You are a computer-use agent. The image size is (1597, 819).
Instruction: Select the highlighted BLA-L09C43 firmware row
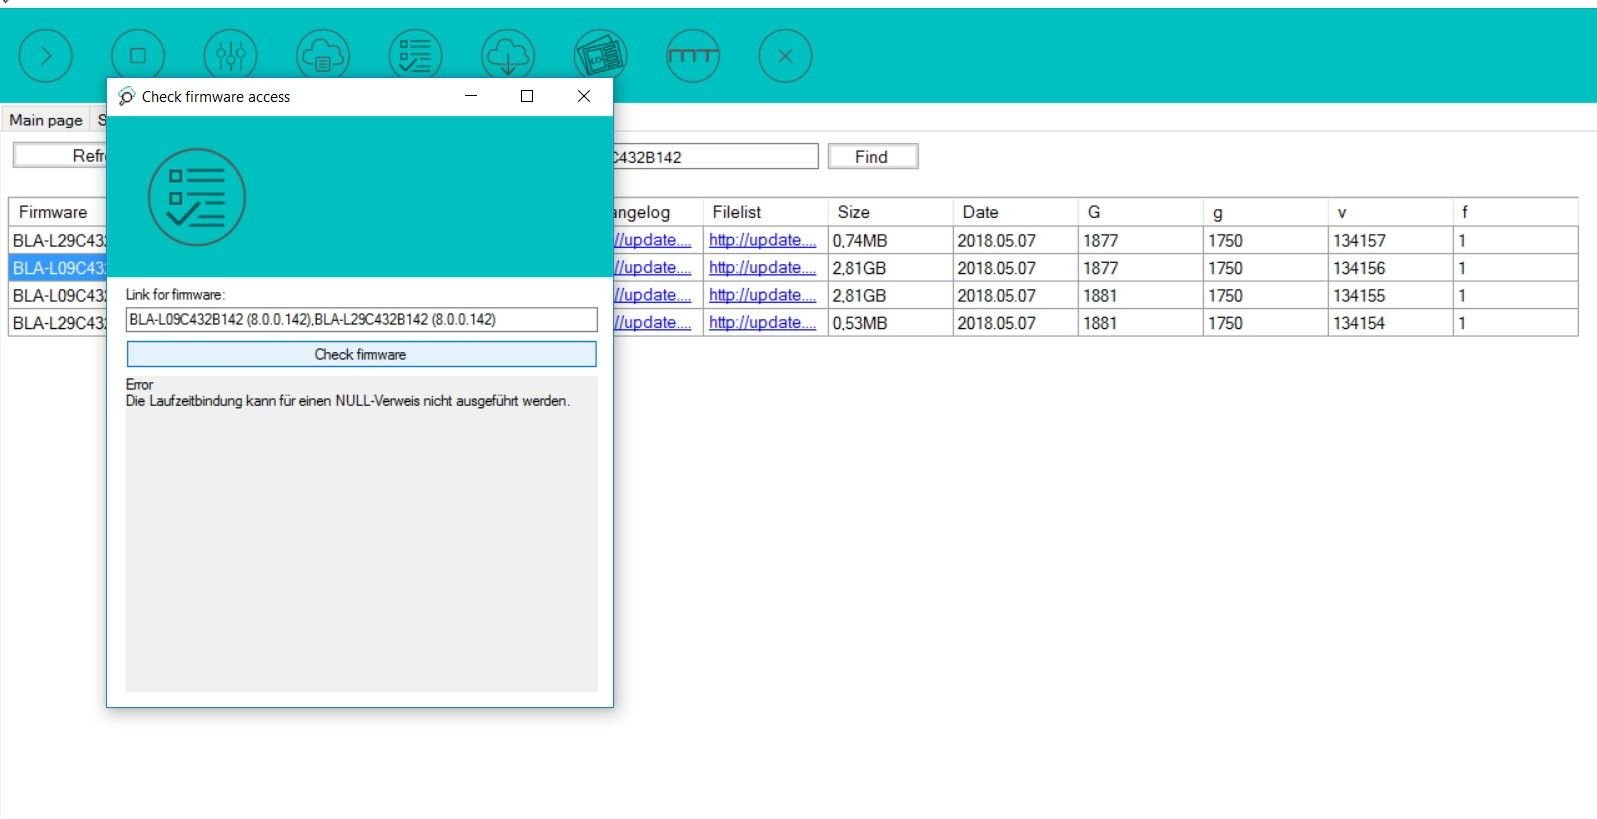tap(58, 268)
